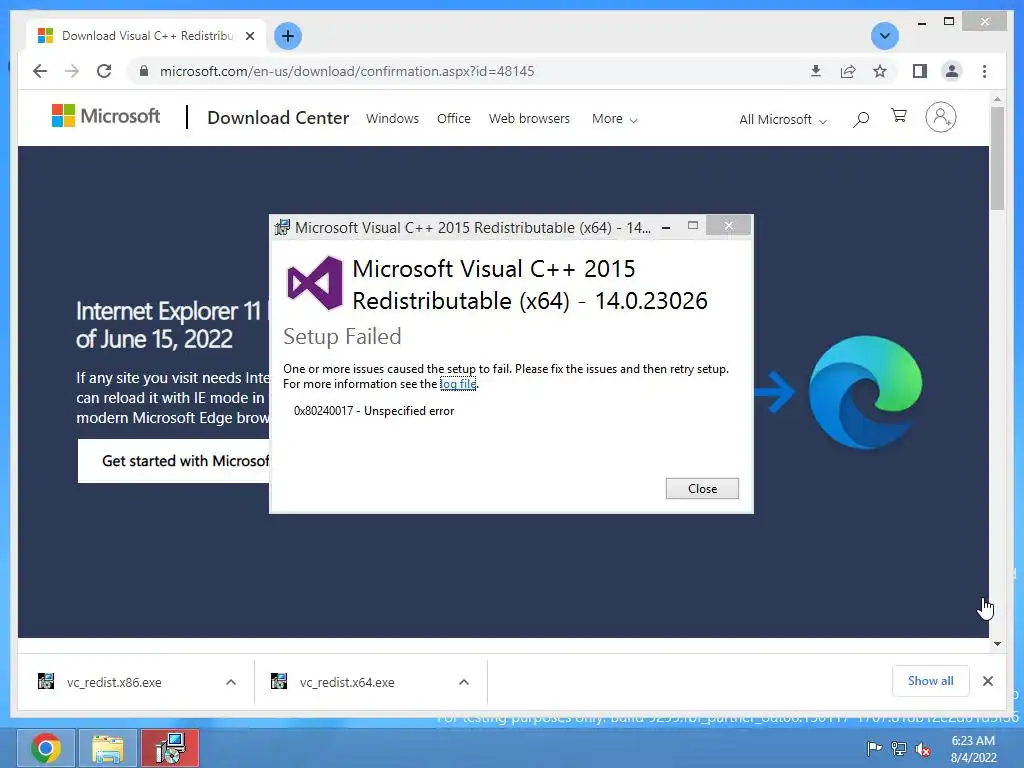Add a new tab with plus button
The width and height of the screenshot is (1024, 768).
pos(287,36)
